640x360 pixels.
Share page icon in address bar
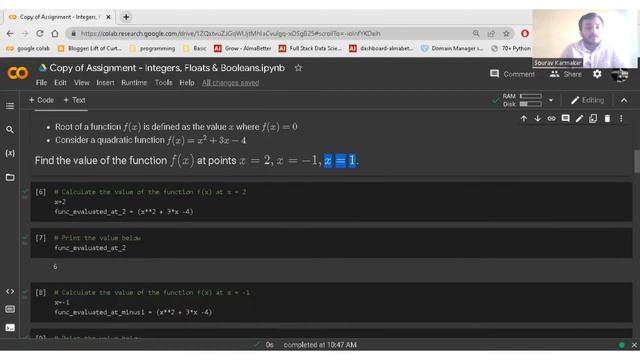click(491, 33)
